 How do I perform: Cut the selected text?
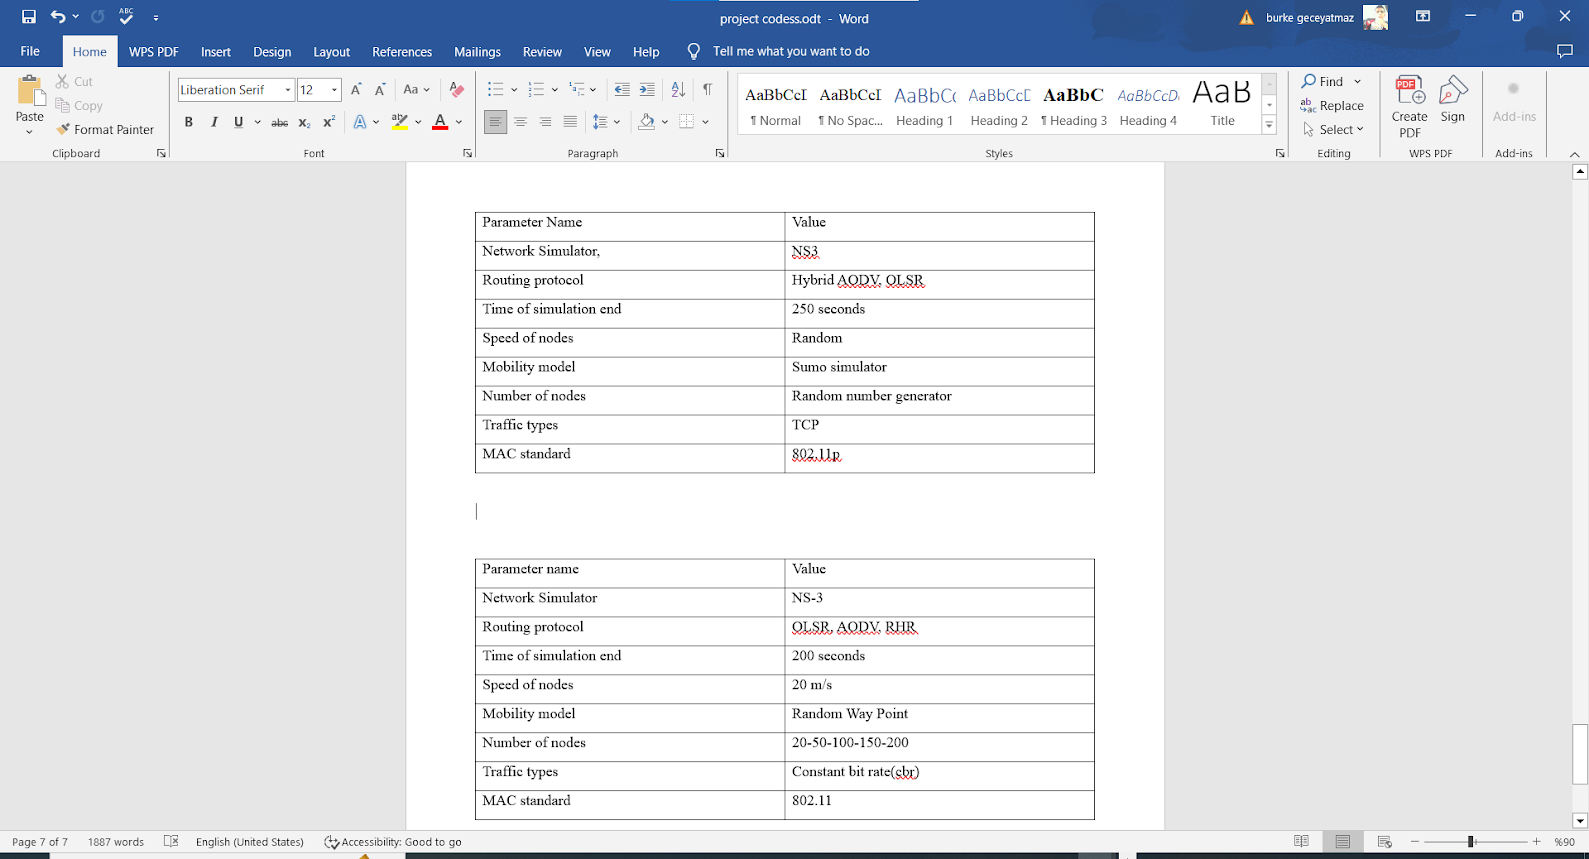pyautogui.click(x=74, y=82)
